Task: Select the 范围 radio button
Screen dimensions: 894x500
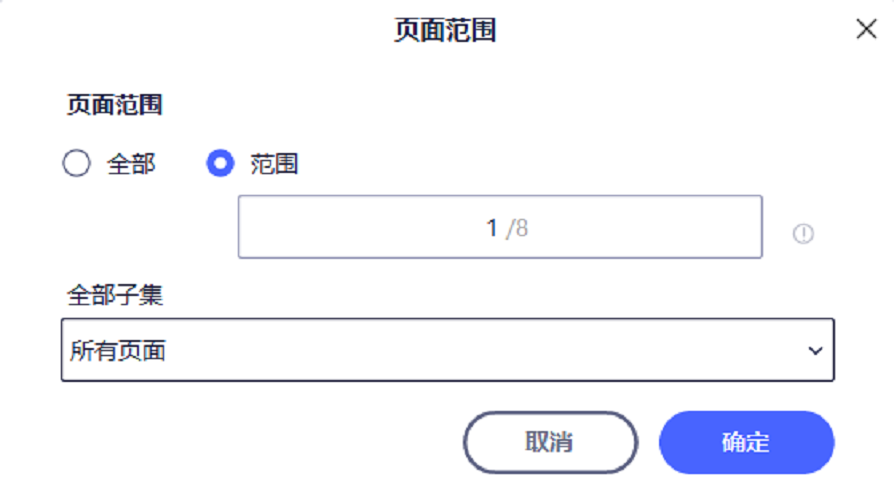Action: (220, 163)
